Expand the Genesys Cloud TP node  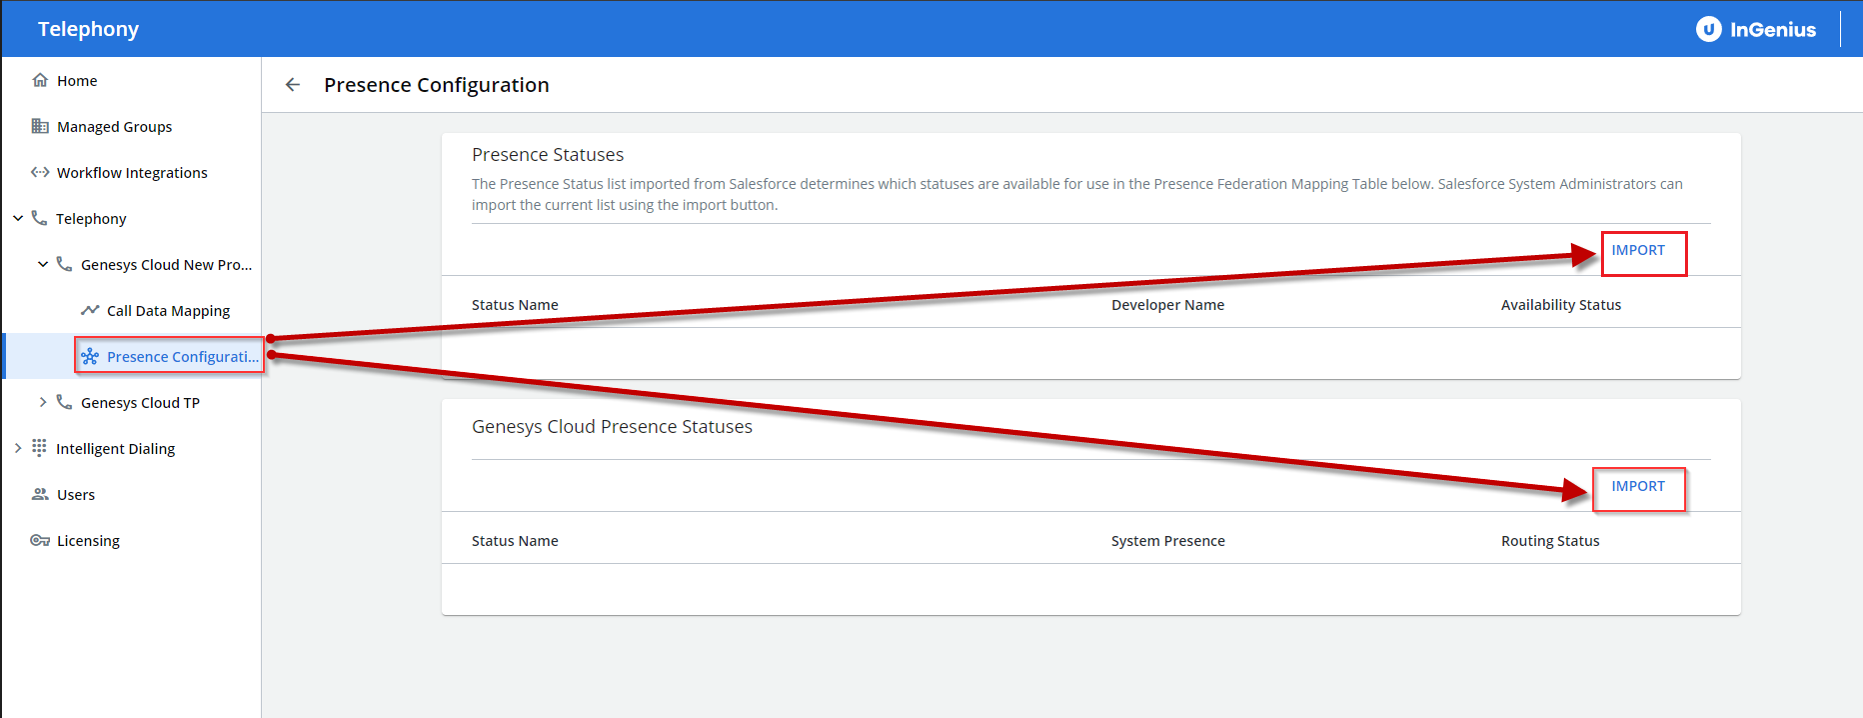pos(43,402)
